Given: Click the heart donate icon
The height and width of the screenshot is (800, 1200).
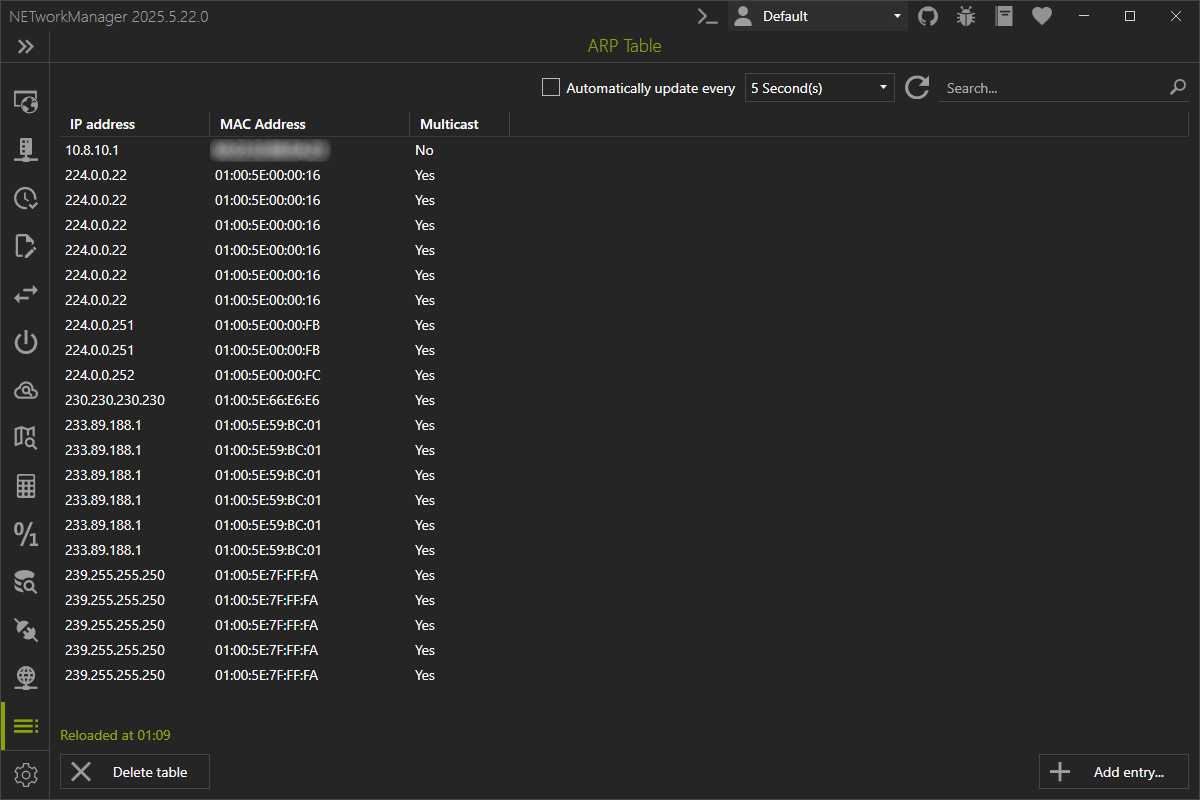Looking at the screenshot, I should point(1042,16).
